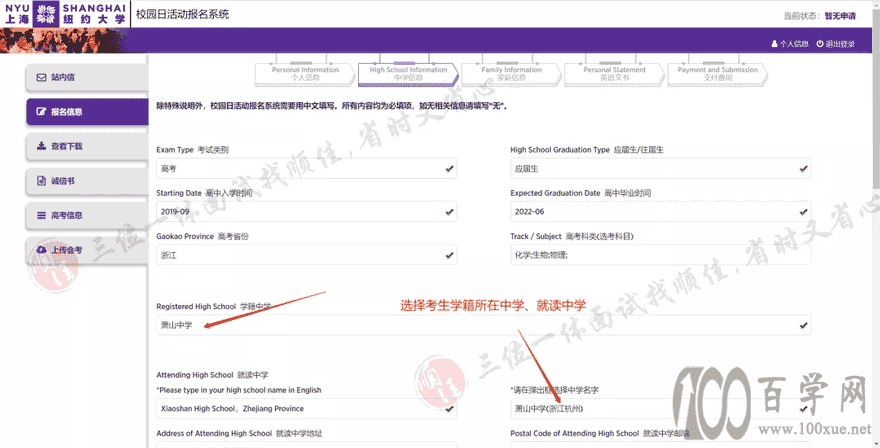Screen dimensions: 880x448
Task: Click the English high school name field
Action: pos(306,409)
